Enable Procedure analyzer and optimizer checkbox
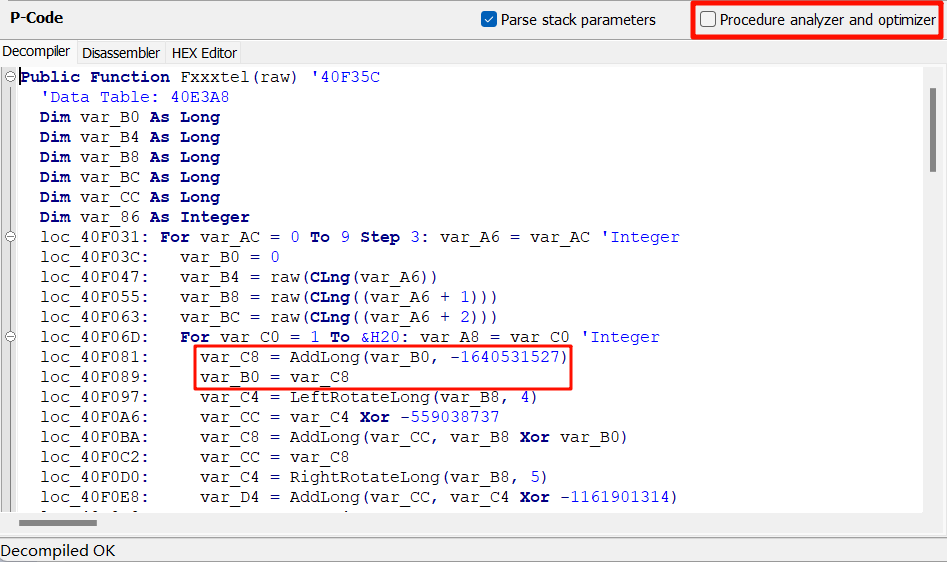947x562 pixels. (x=709, y=19)
